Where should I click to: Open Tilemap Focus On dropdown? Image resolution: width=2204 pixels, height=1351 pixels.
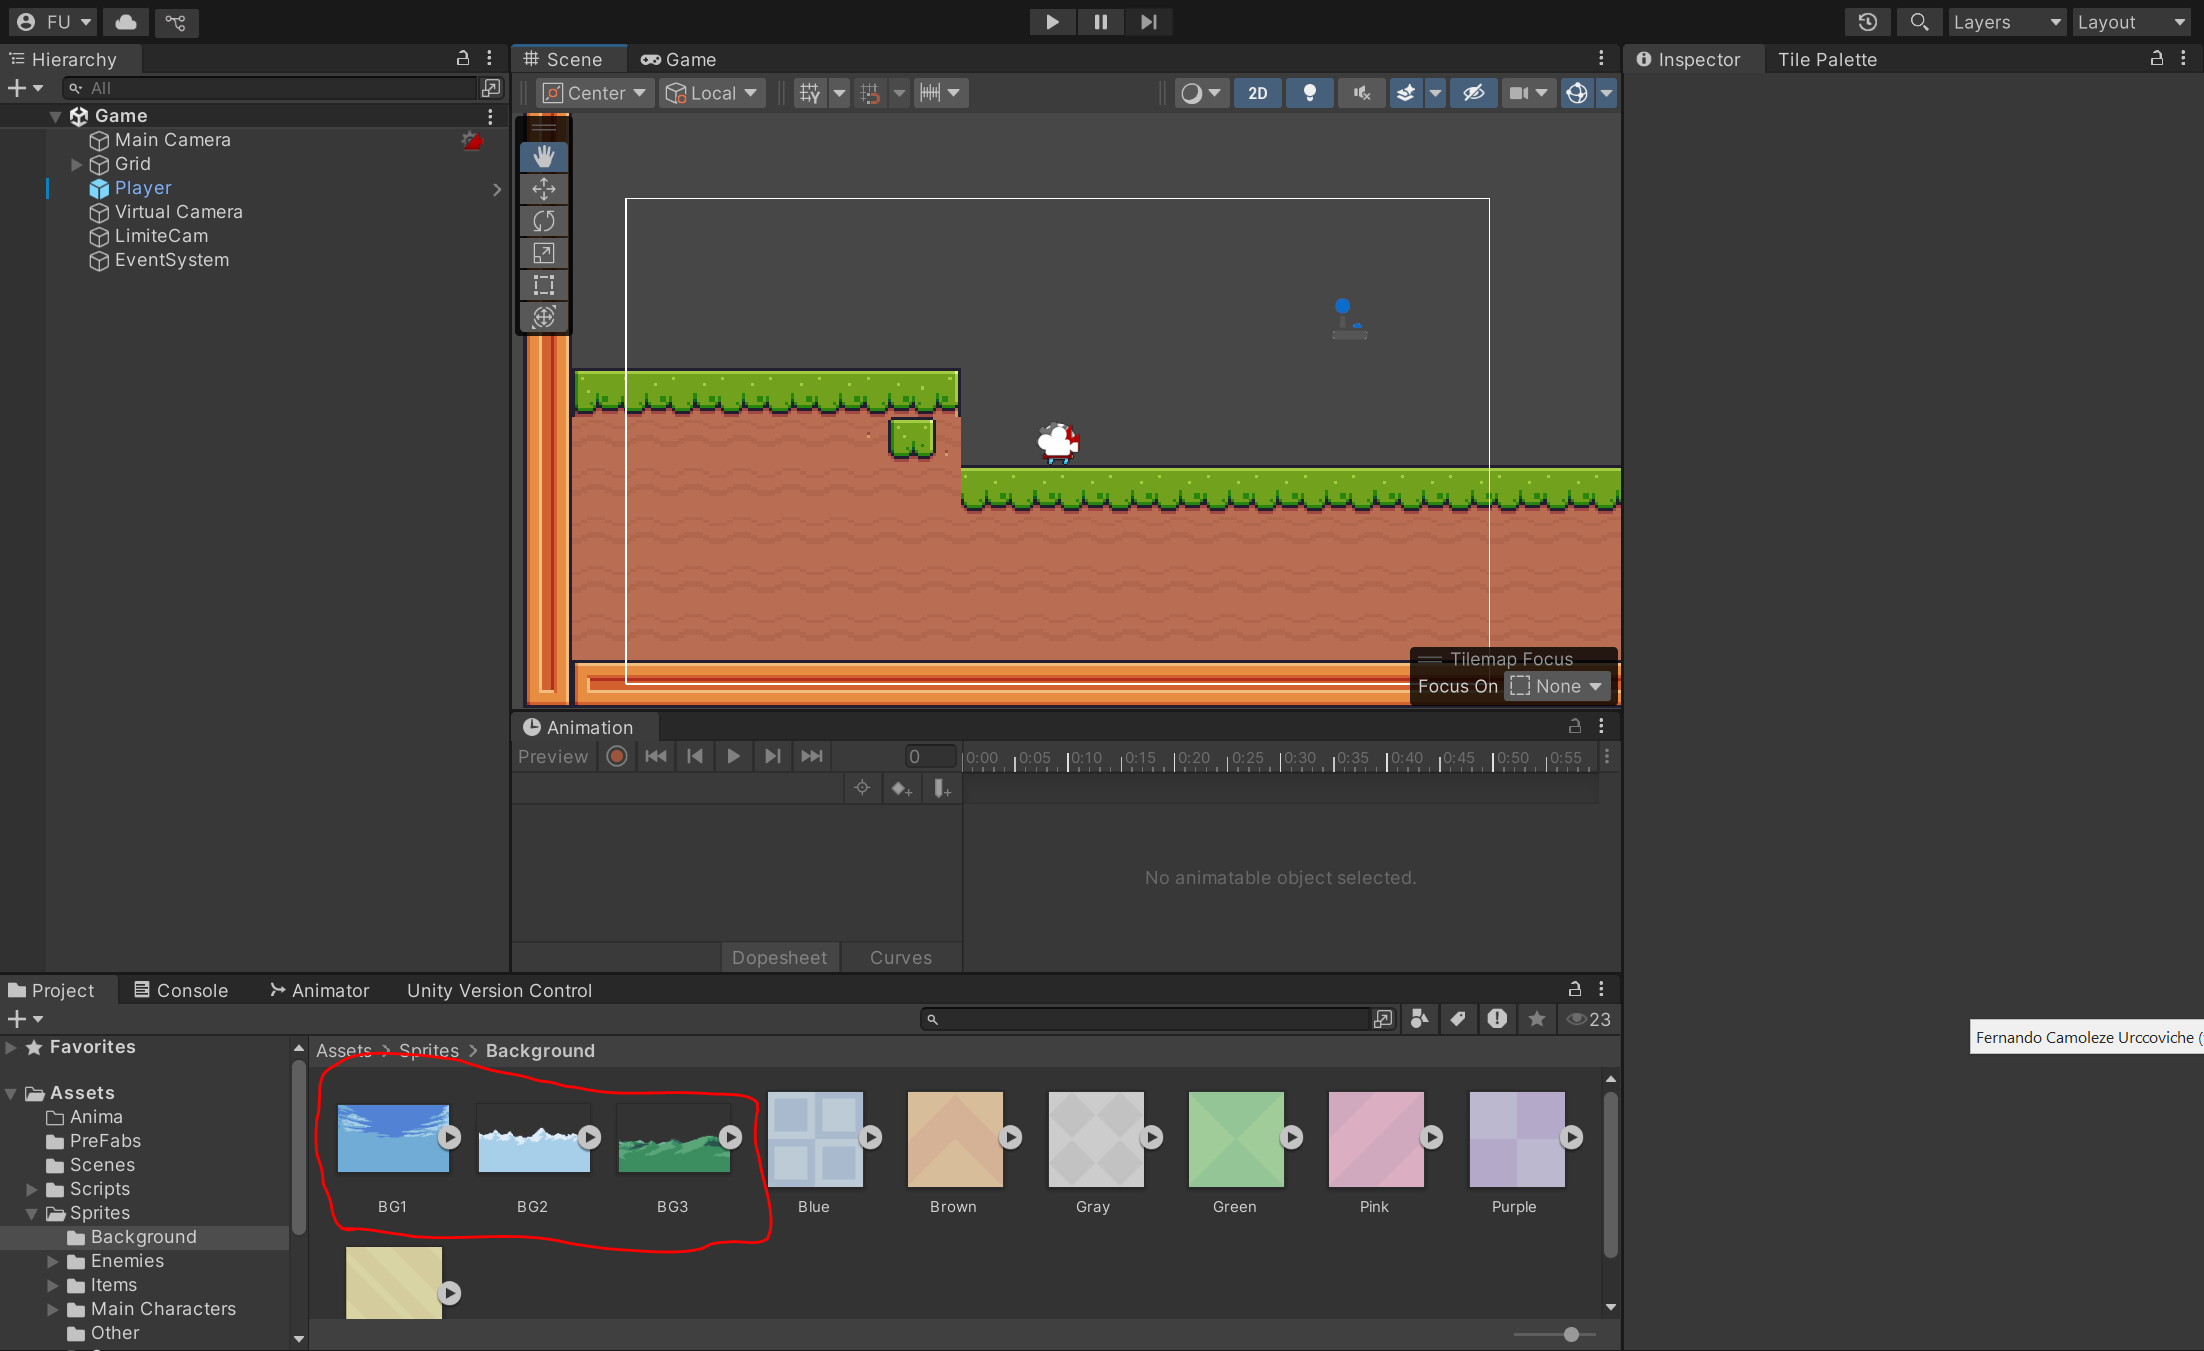(1558, 686)
